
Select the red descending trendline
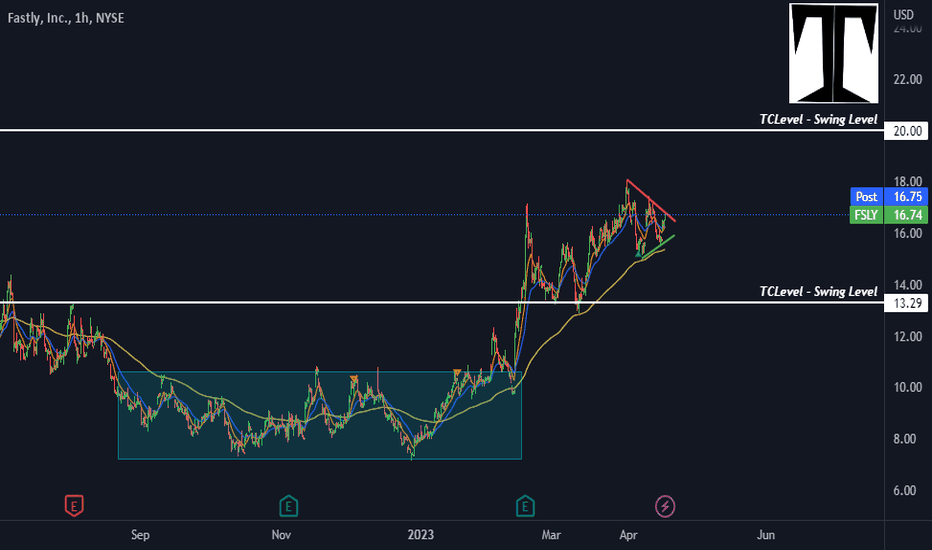(650, 200)
